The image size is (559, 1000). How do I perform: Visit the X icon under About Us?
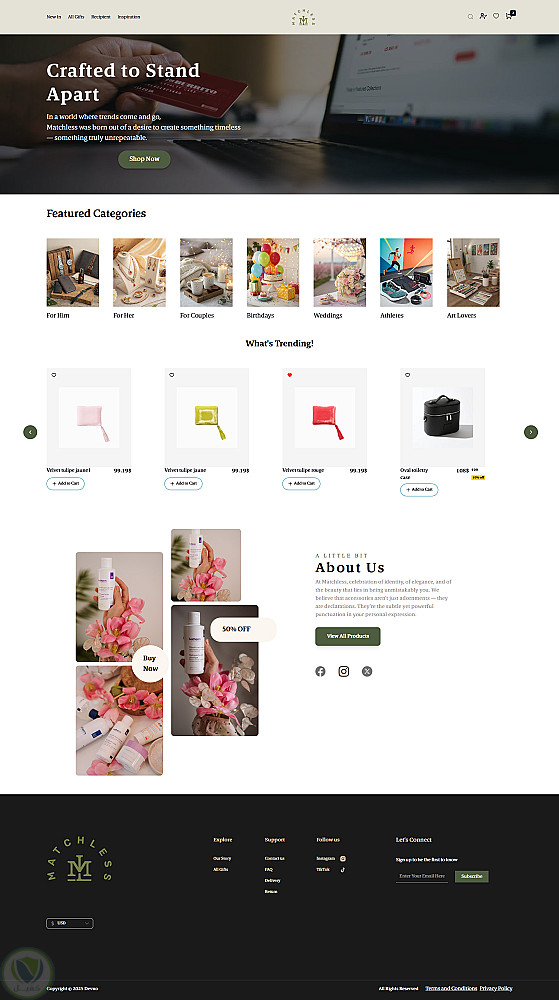coord(367,671)
